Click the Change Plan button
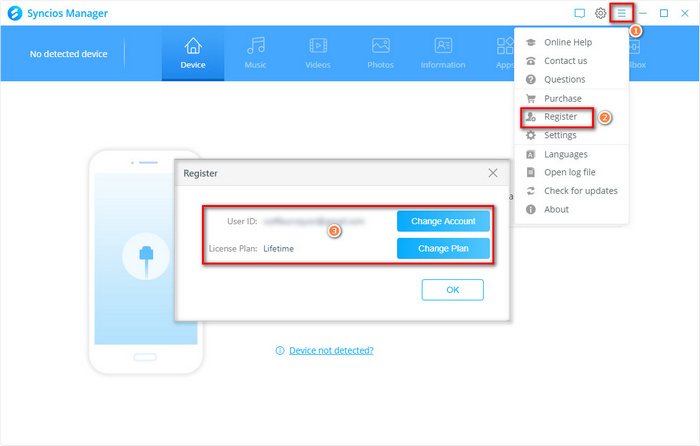This screenshot has width=700, height=446. (x=443, y=248)
